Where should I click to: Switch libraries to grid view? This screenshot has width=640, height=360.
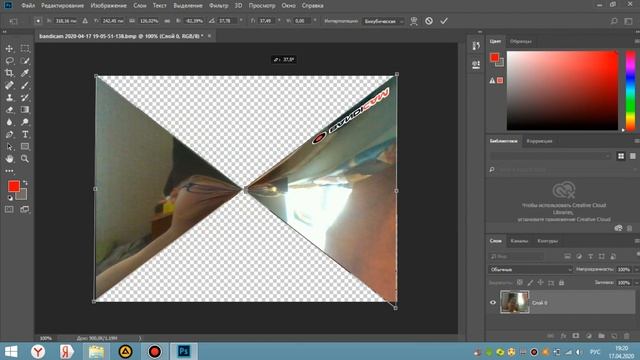[x=621, y=156]
